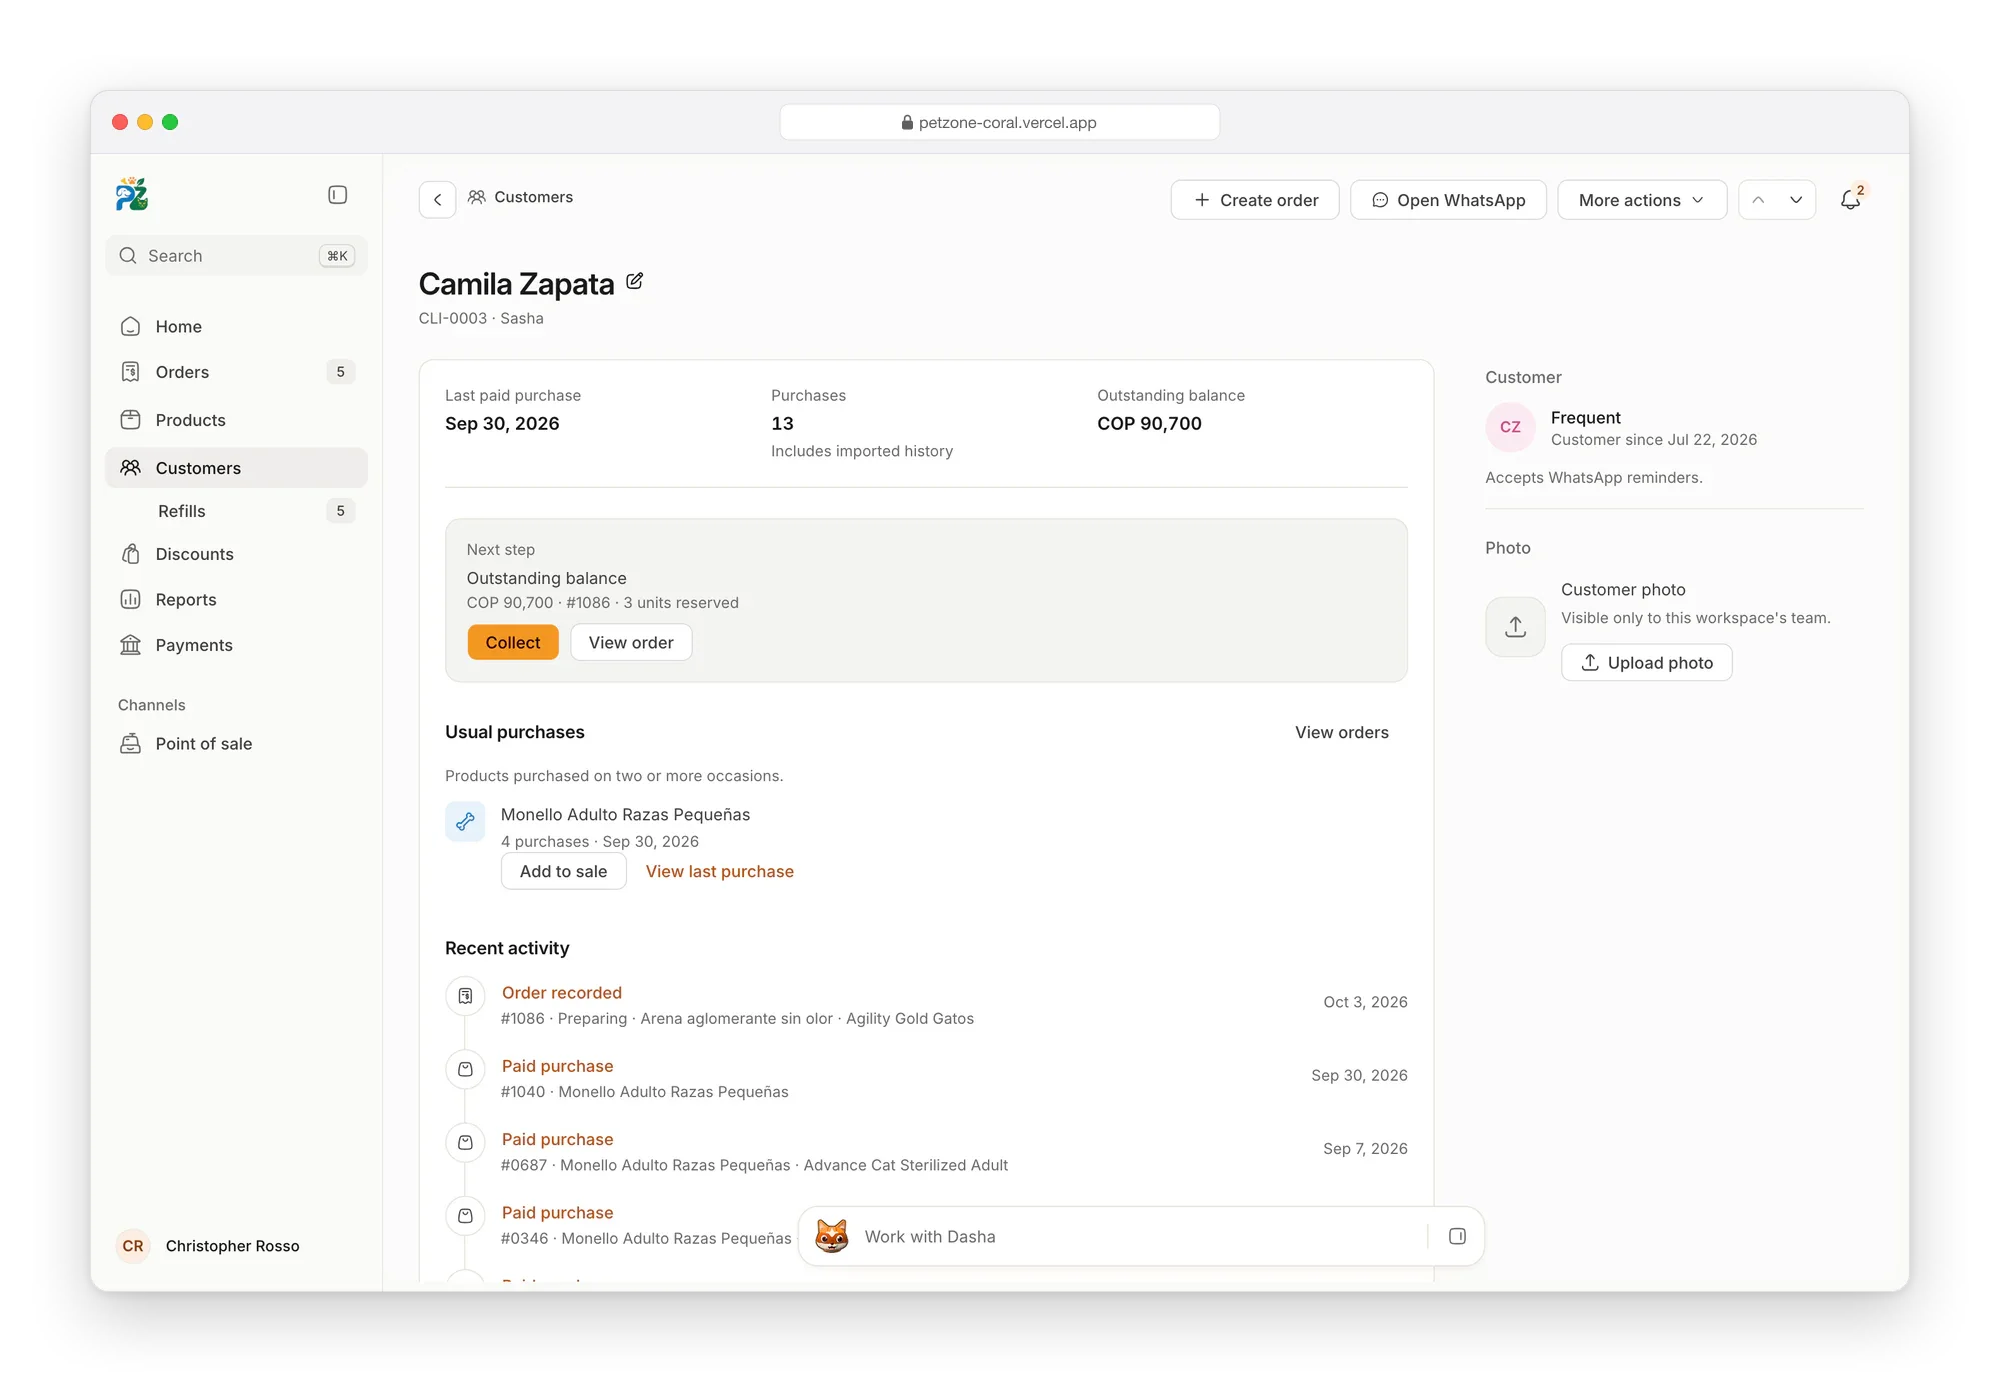Click the PetZone logo icon
The height and width of the screenshot is (1382, 2000).
(132, 194)
